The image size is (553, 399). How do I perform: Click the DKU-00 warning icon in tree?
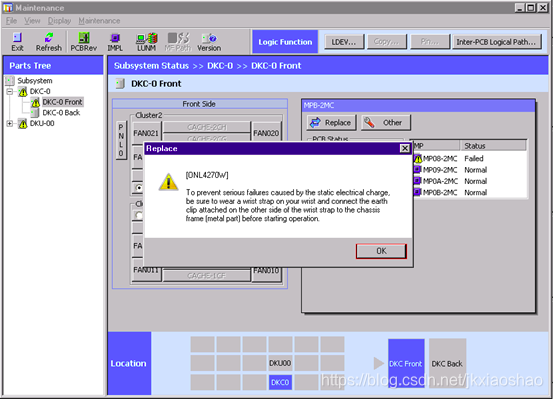[23, 123]
